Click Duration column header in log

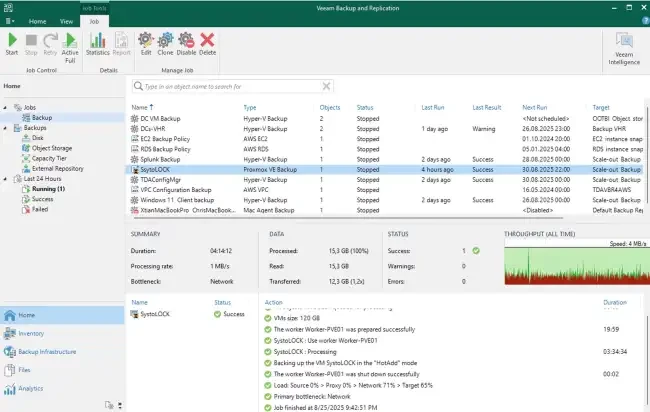point(615,303)
